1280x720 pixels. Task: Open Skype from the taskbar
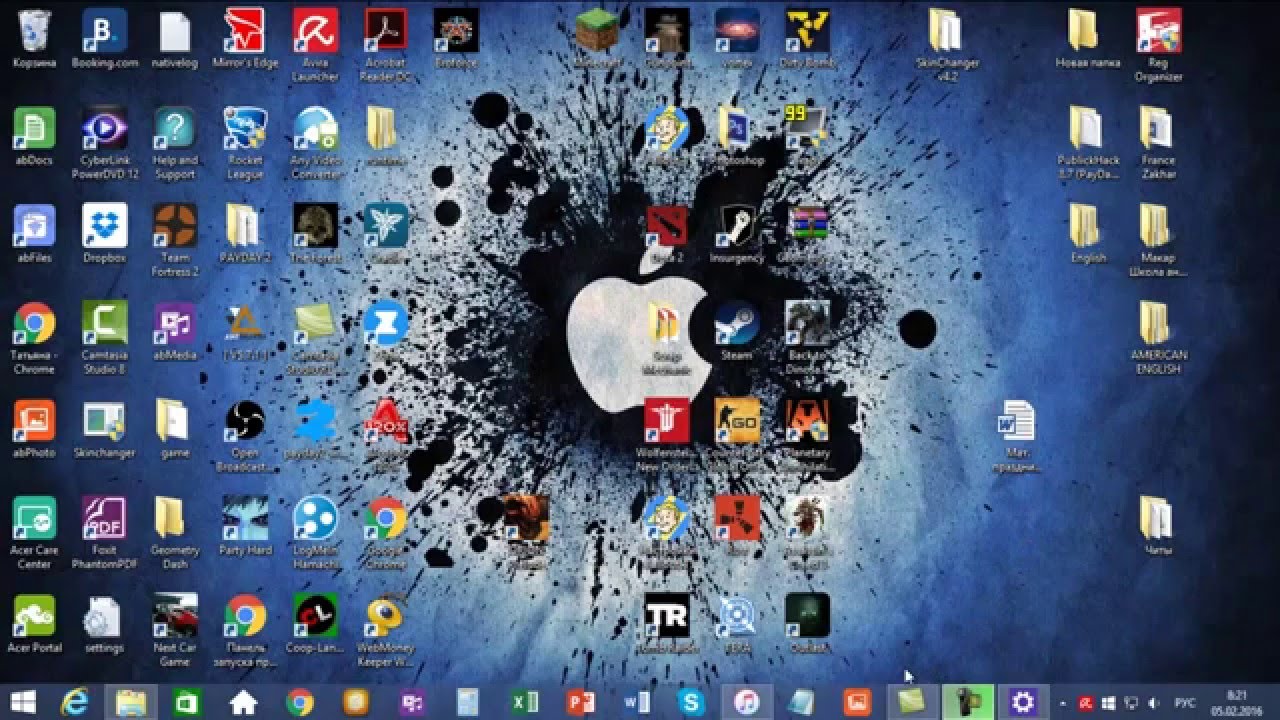691,702
